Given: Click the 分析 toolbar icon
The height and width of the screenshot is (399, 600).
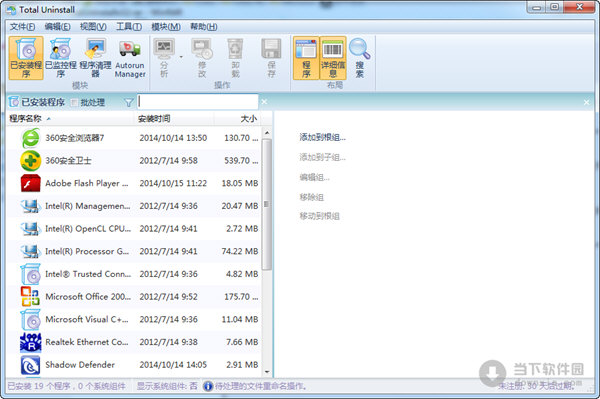Looking at the screenshot, I should coord(164,58).
